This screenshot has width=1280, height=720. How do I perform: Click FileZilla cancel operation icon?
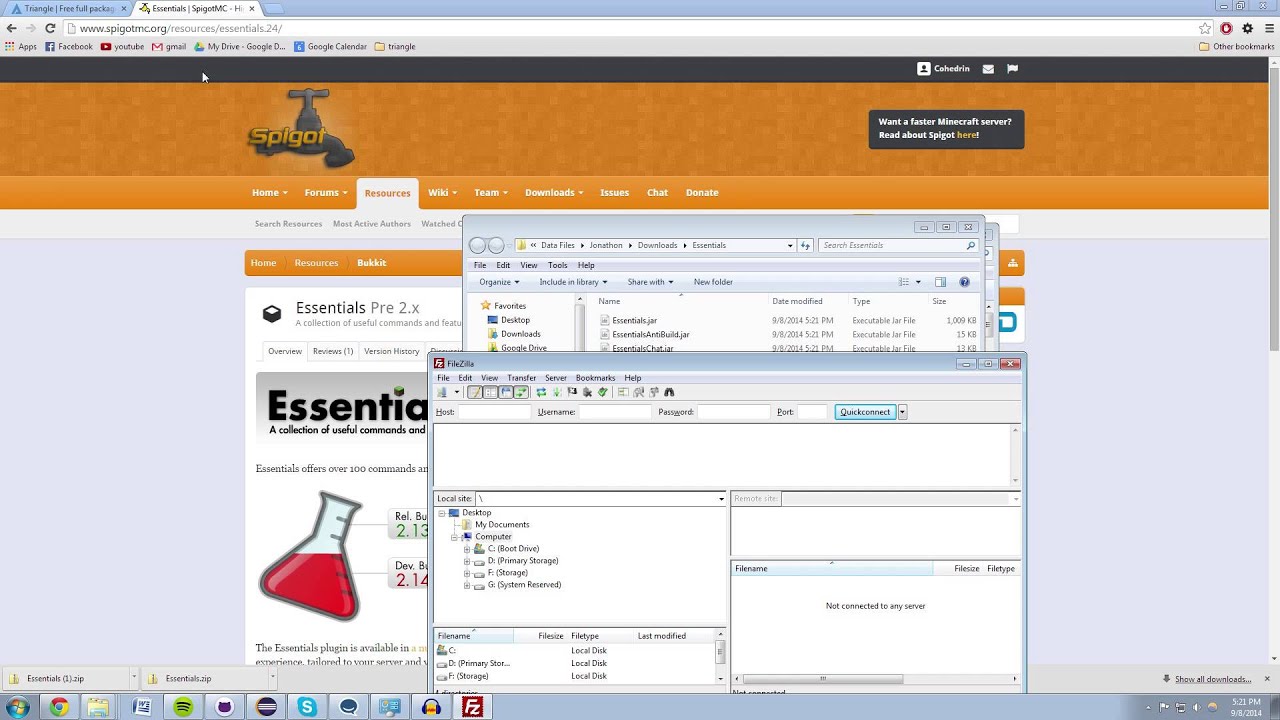click(572, 392)
